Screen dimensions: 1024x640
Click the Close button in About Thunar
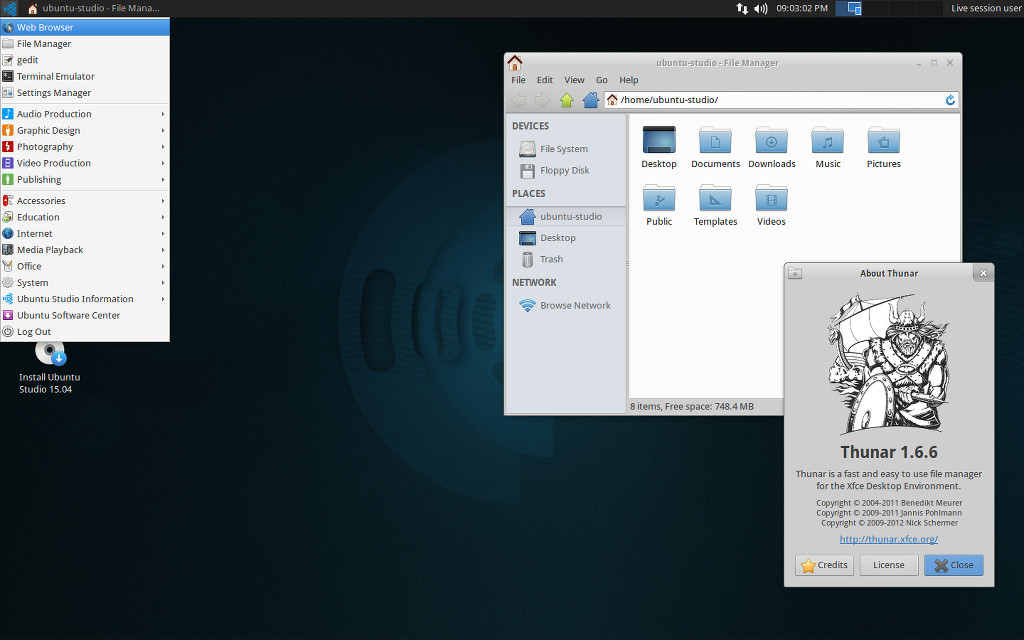pyautogui.click(x=953, y=565)
